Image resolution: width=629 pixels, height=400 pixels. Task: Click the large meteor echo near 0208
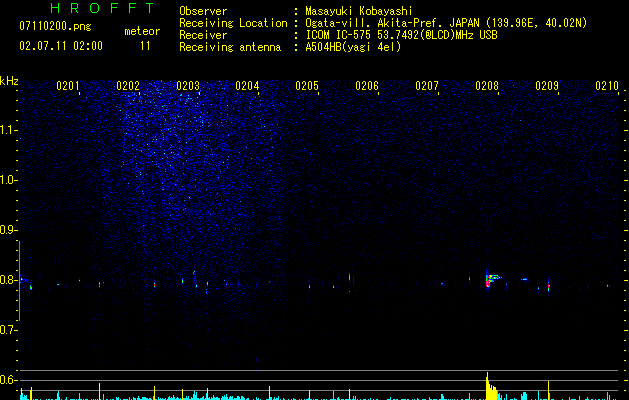[x=491, y=280]
